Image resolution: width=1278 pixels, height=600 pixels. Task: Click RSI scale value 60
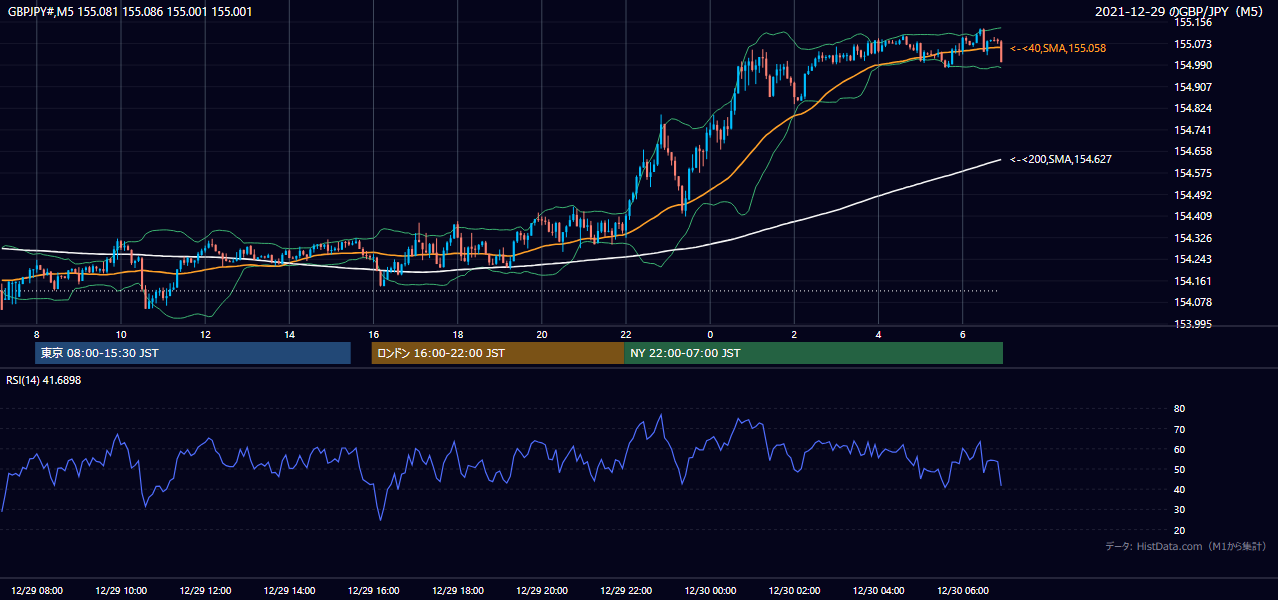(x=1180, y=449)
